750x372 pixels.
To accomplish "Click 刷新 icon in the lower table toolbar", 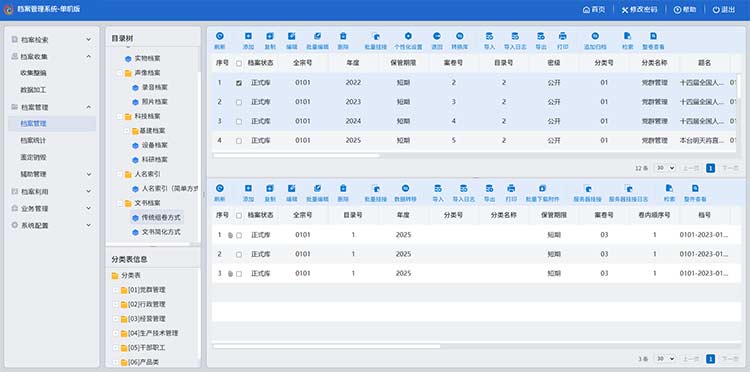I will click(x=220, y=188).
